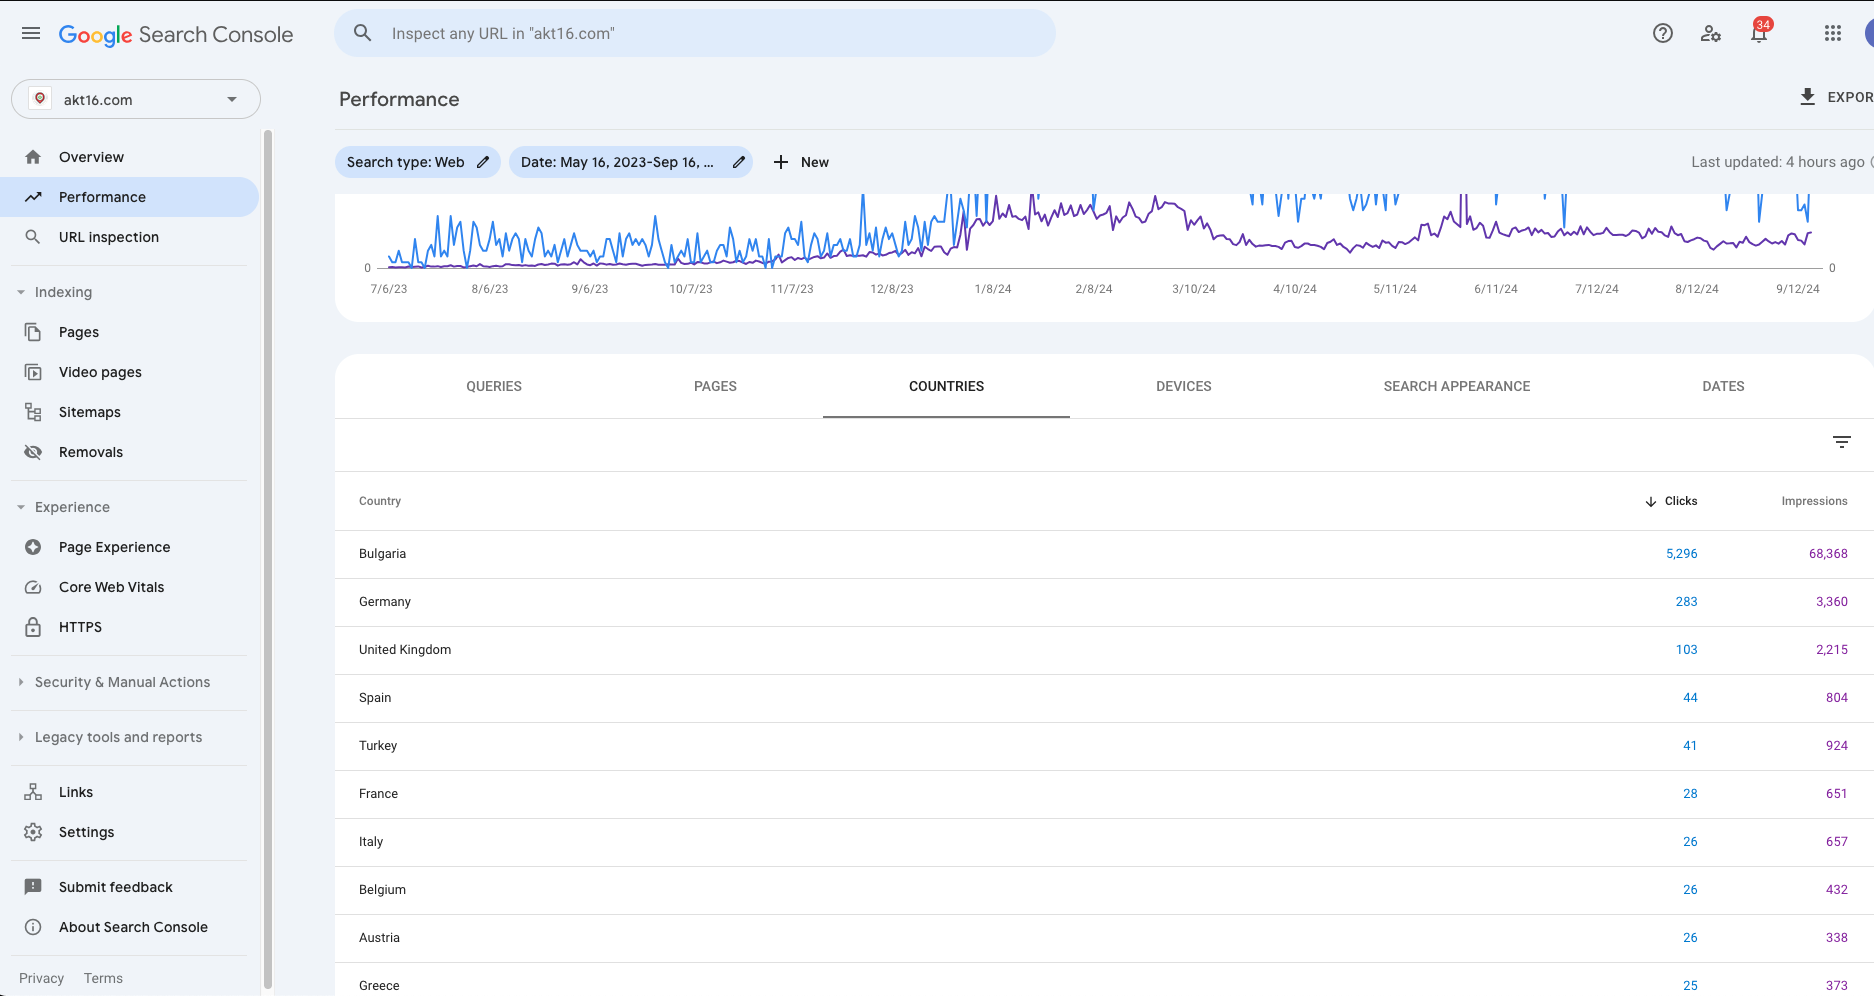Select the United Kingdom row

tap(1104, 650)
